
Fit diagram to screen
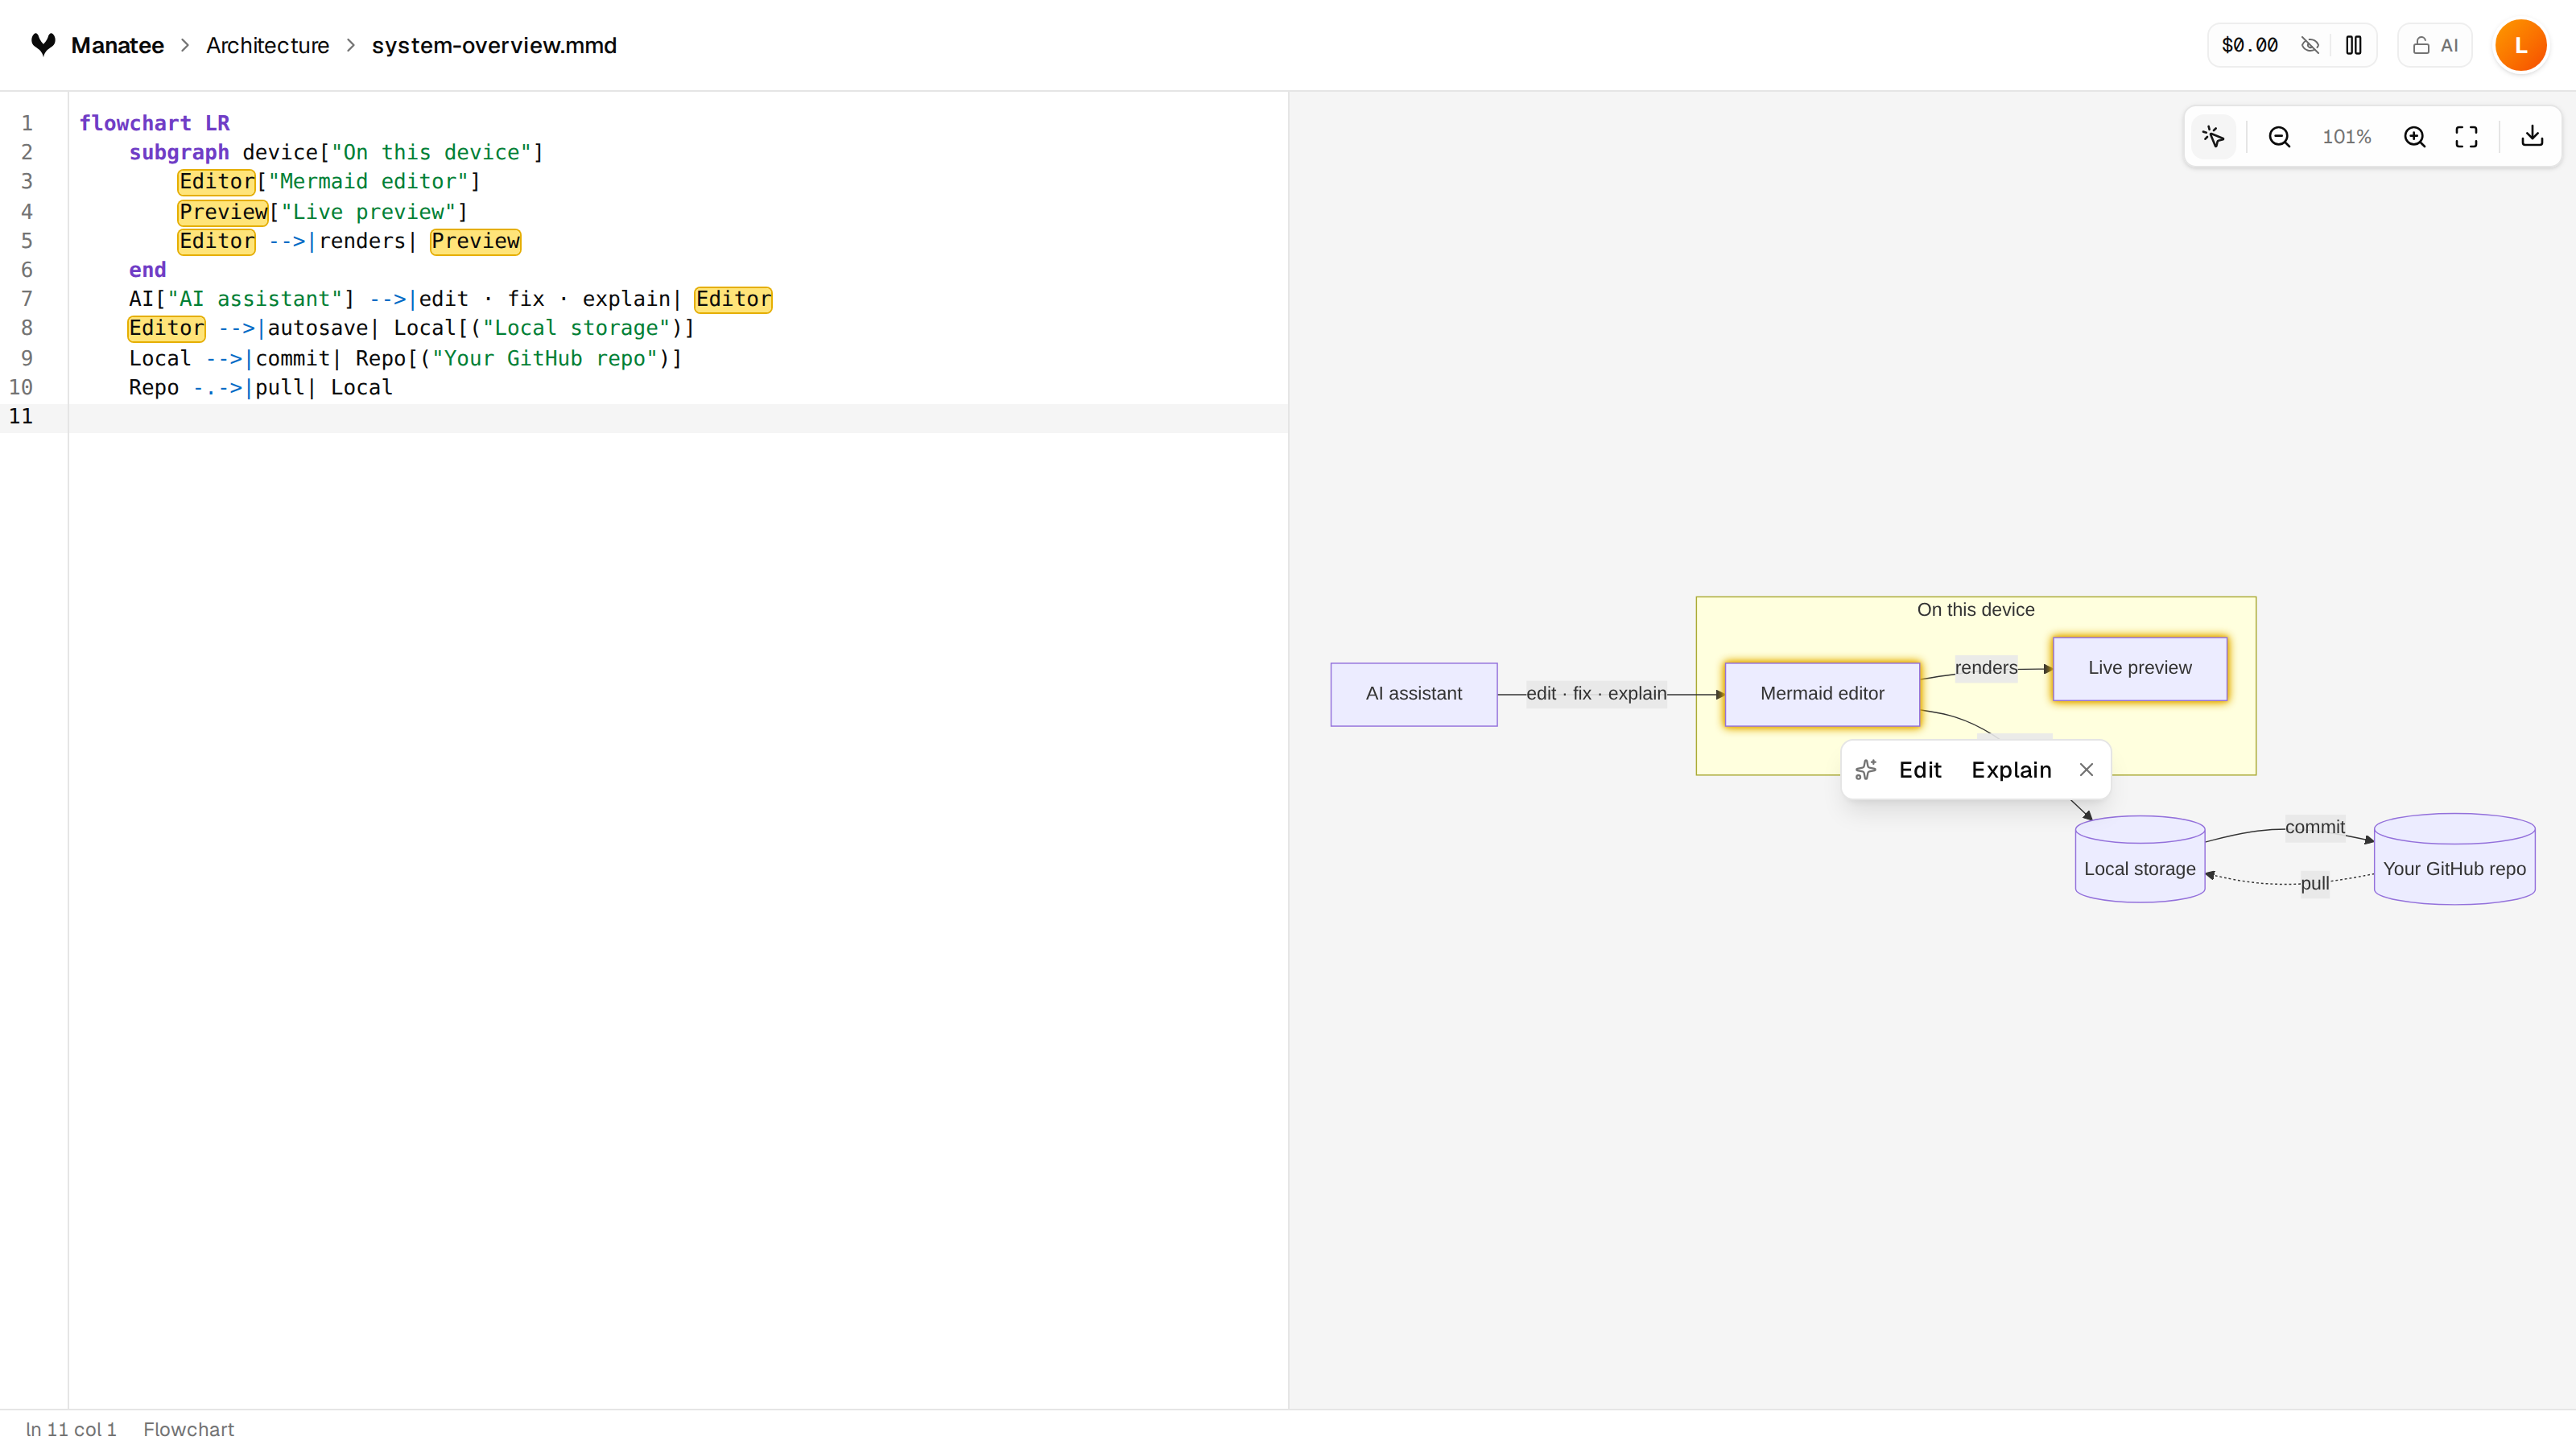[x=2467, y=137]
